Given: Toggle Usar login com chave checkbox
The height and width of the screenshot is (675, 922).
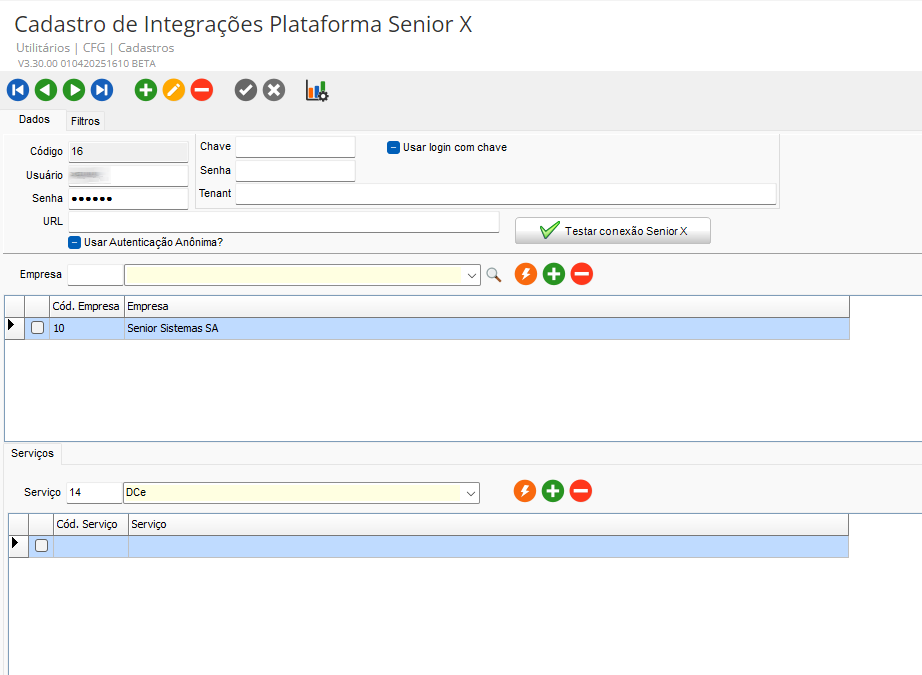Looking at the screenshot, I should click(394, 148).
